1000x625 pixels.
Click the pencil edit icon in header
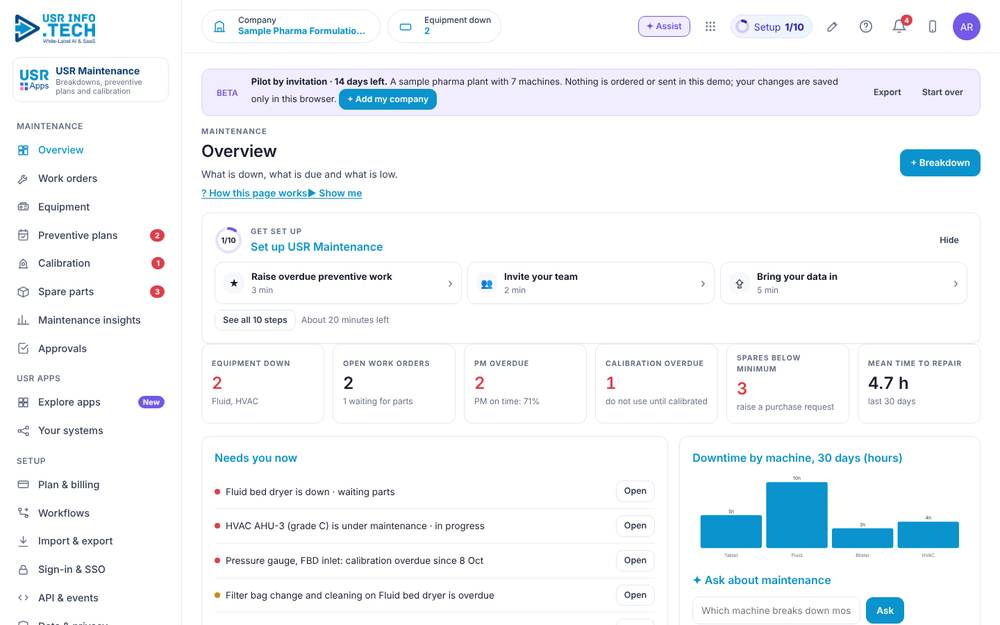pos(832,27)
